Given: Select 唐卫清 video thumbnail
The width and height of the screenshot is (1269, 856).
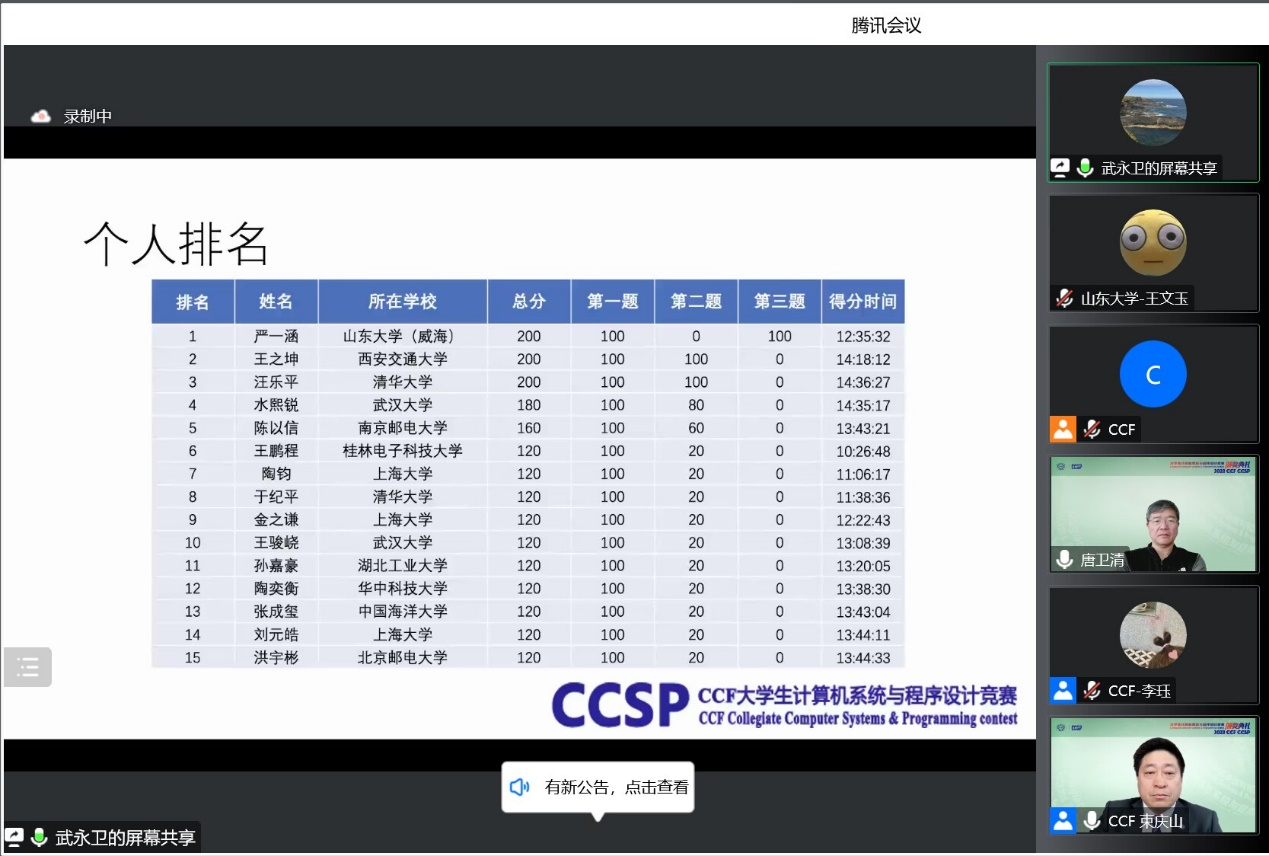Looking at the screenshot, I should pyautogui.click(x=1153, y=514).
